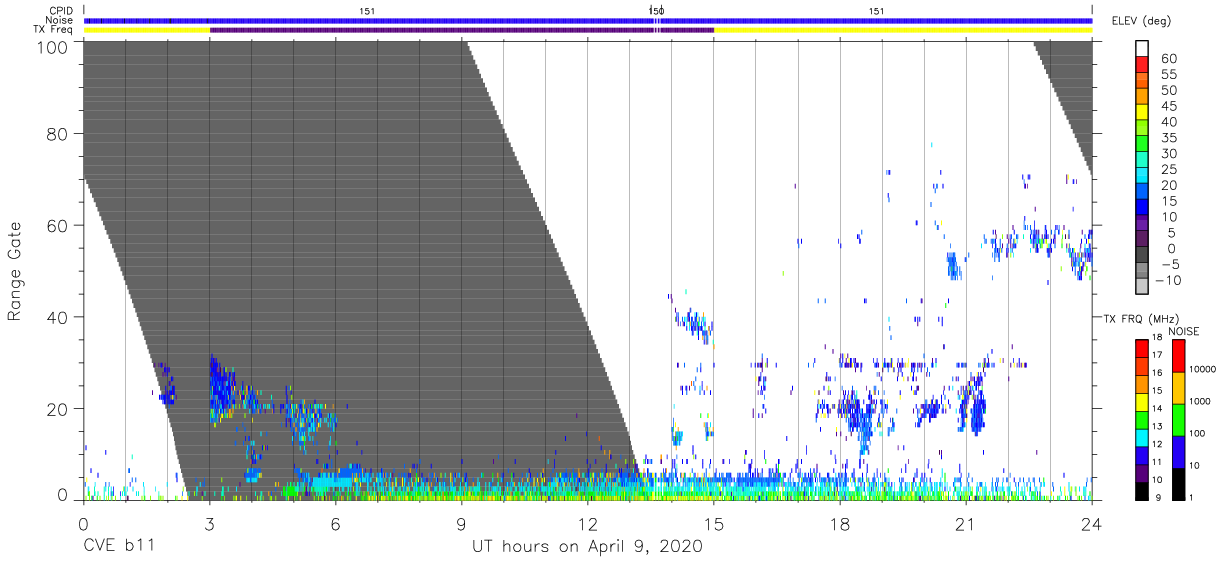Click the green NOISE segment between 1000 and 100
Image resolution: width=1228 pixels, height=567 pixels.
pos(1179,419)
